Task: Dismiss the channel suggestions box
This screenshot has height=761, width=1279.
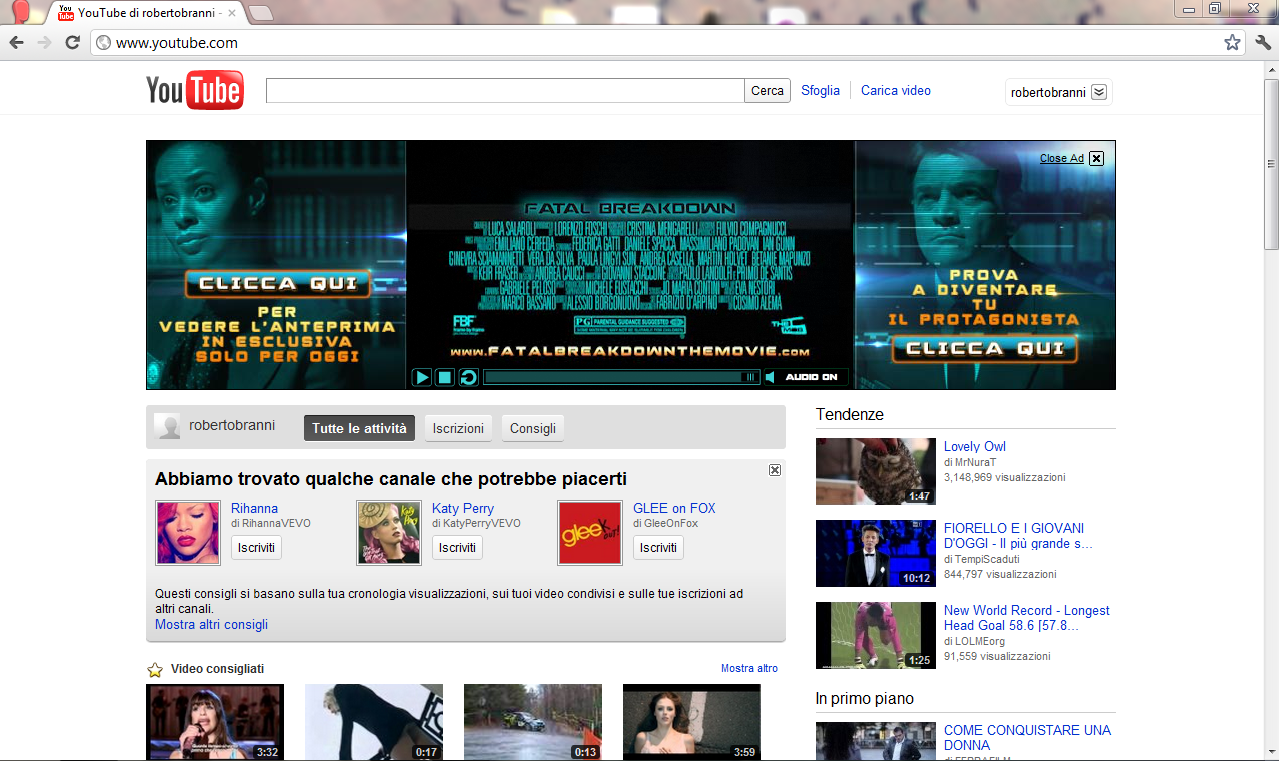Action: (775, 470)
